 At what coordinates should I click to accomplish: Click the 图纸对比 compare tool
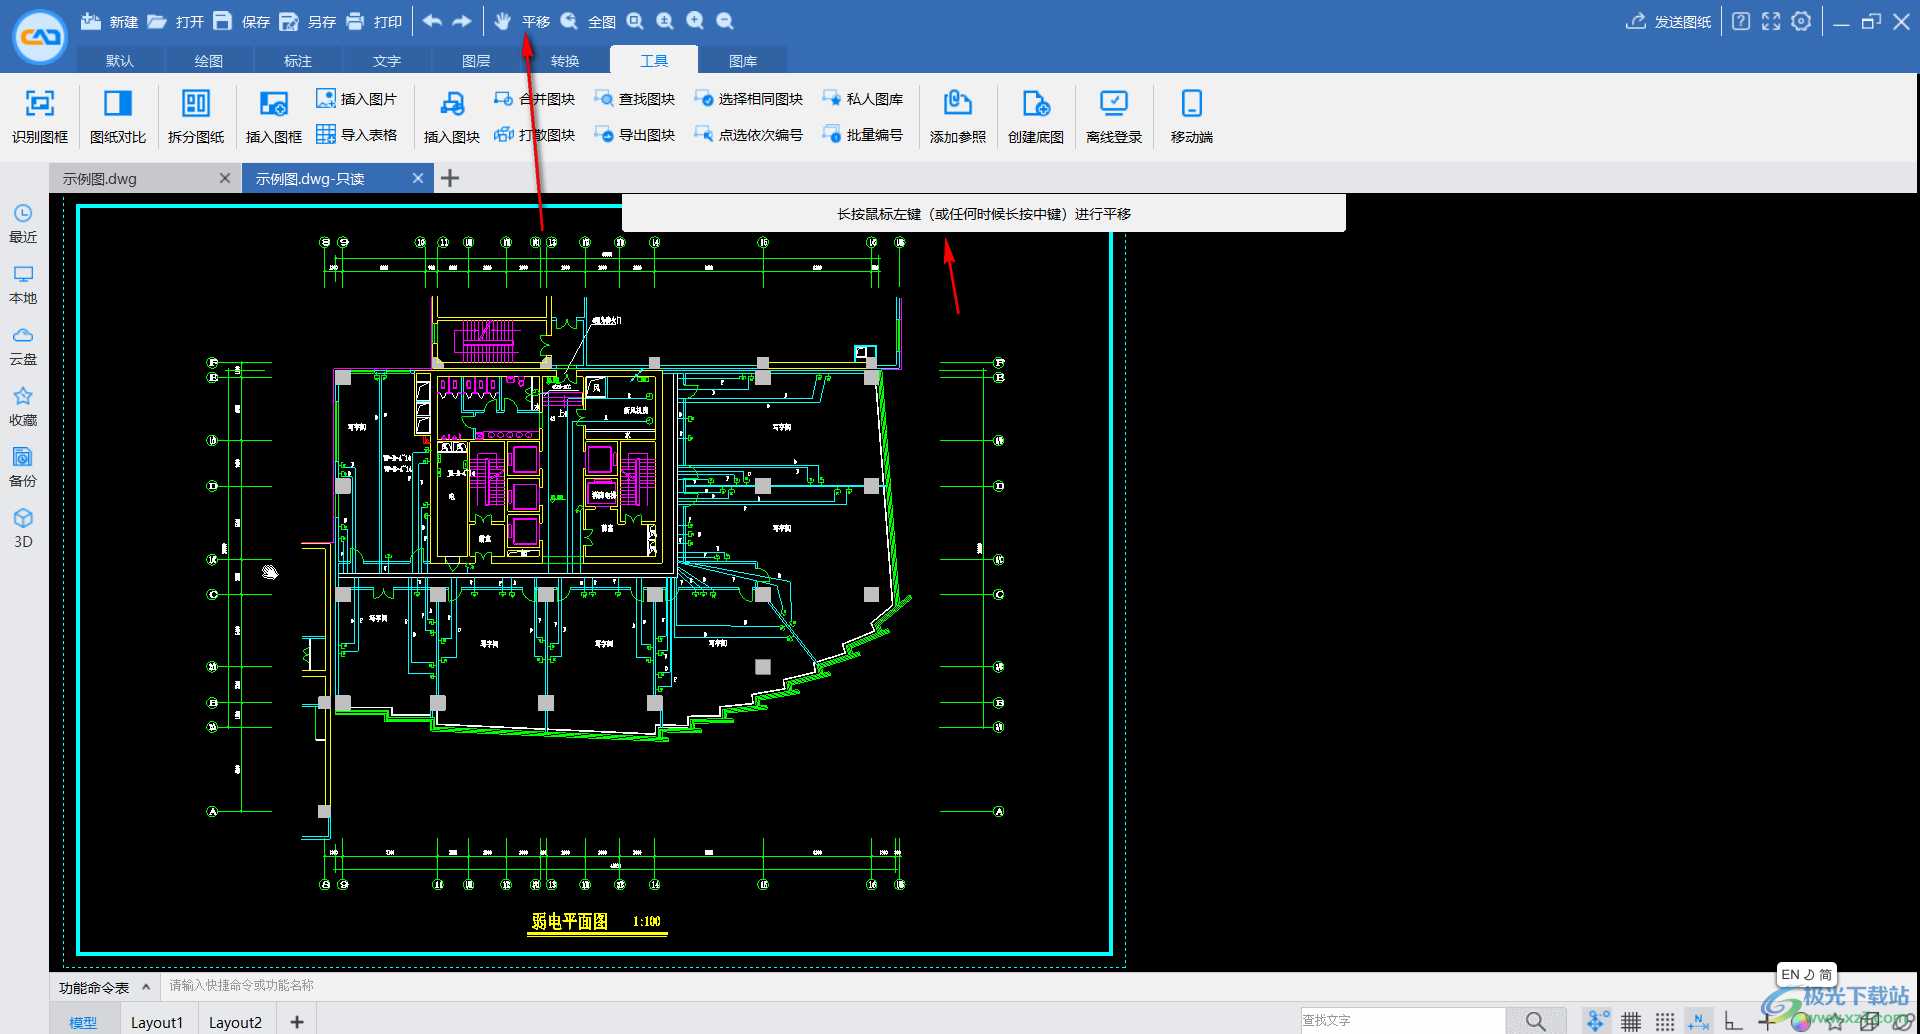118,116
